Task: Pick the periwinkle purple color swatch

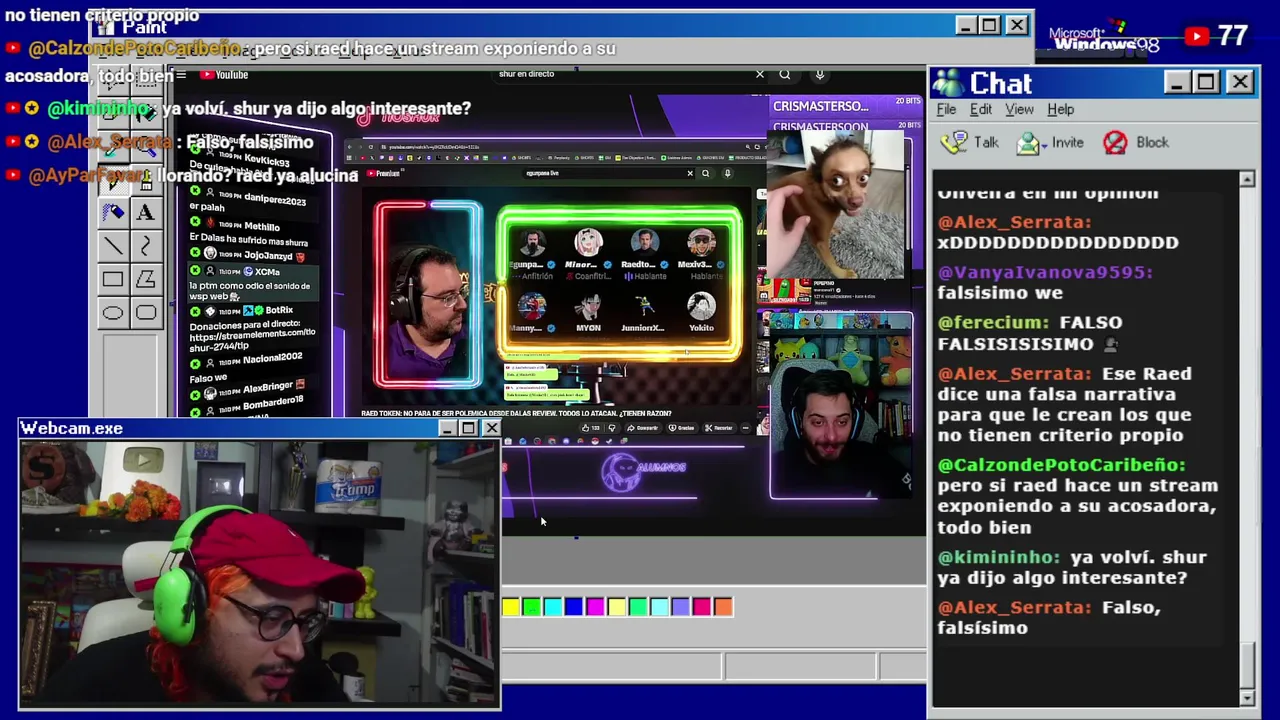Action: click(x=680, y=606)
